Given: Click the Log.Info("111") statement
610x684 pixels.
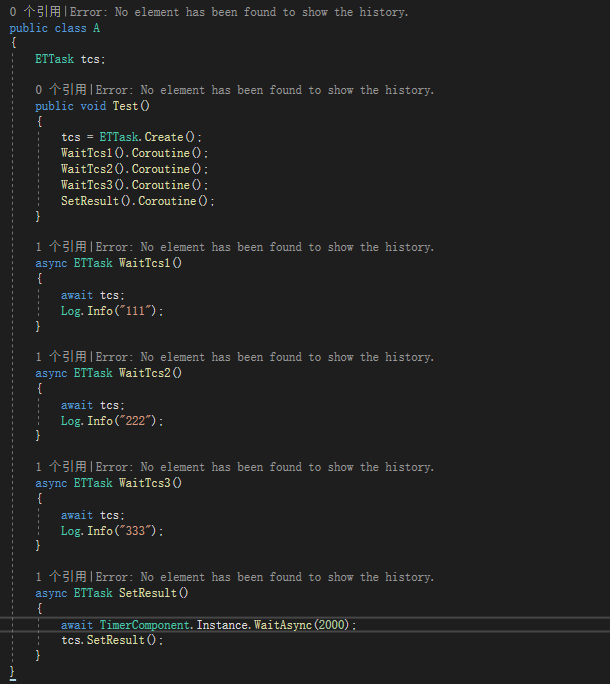Looking at the screenshot, I should click(x=112, y=311).
